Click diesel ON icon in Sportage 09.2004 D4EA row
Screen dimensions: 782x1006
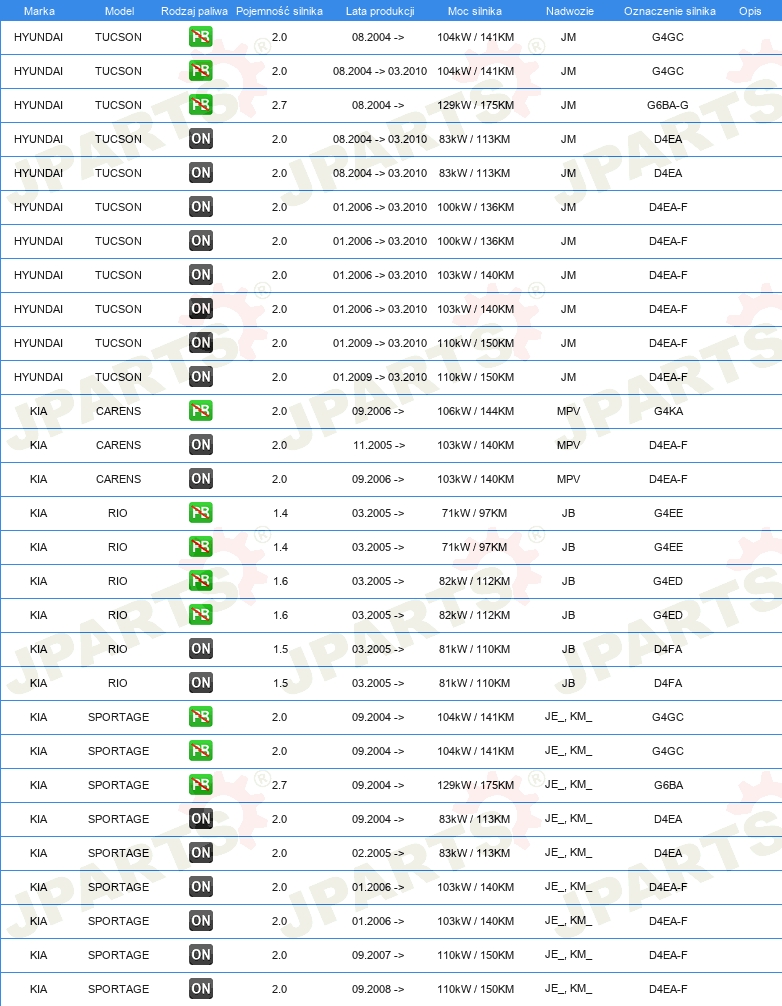click(201, 819)
